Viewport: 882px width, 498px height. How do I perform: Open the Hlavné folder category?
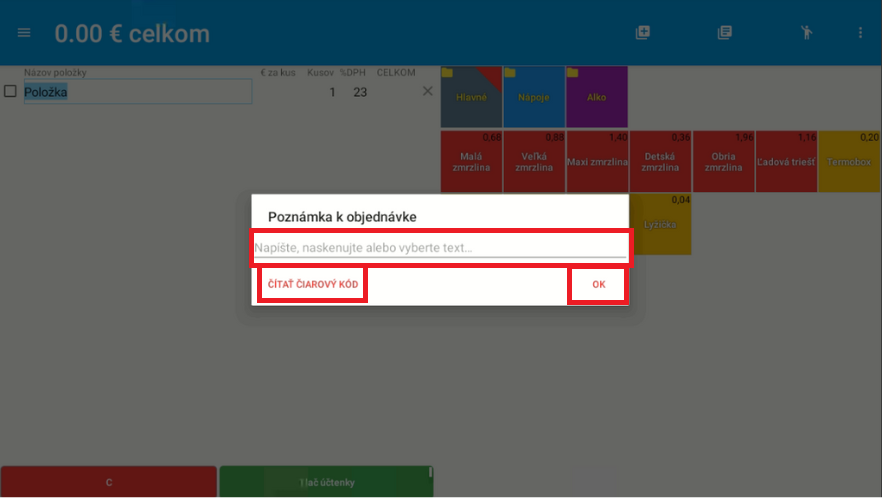point(471,97)
